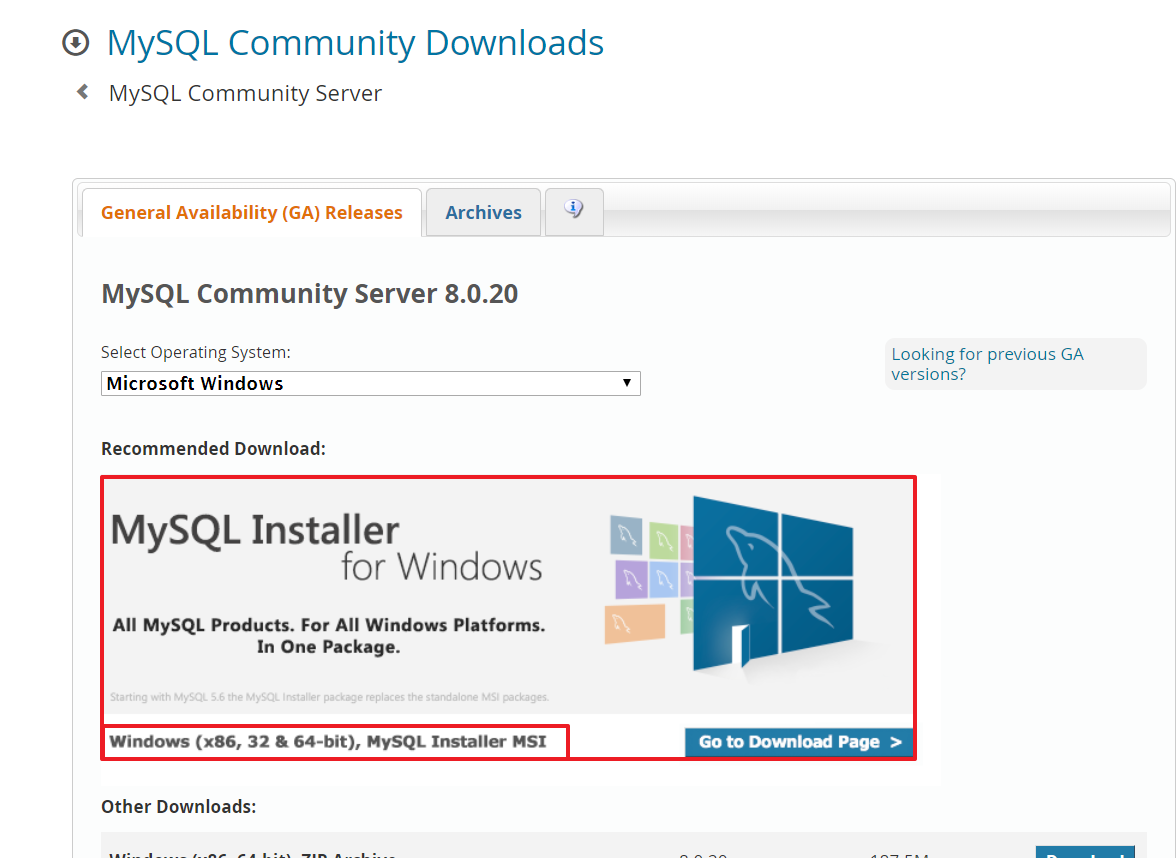Click the purple product tile in banner
This screenshot has height=858, width=1176.
(630, 579)
